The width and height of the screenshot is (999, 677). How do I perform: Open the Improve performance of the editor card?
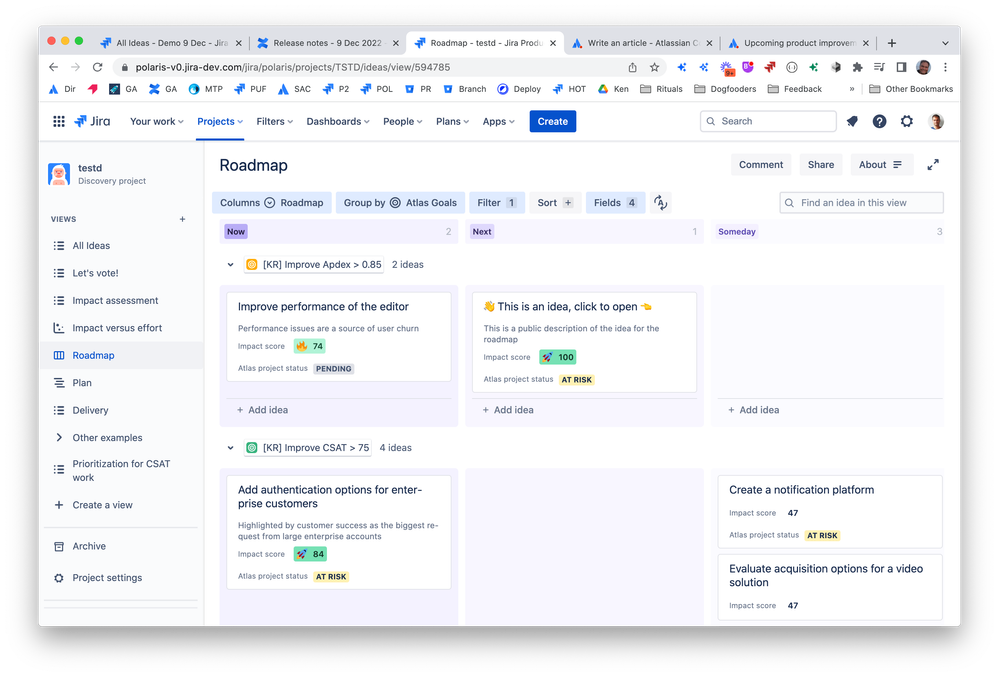(x=338, y=336)
